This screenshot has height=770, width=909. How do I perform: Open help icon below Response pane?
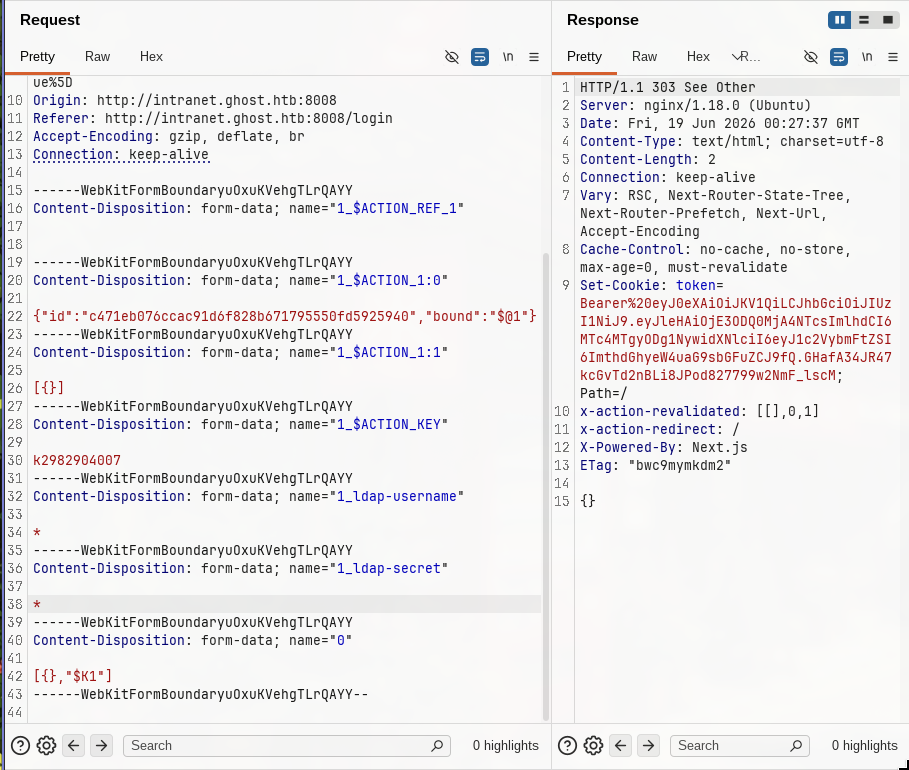567,746
